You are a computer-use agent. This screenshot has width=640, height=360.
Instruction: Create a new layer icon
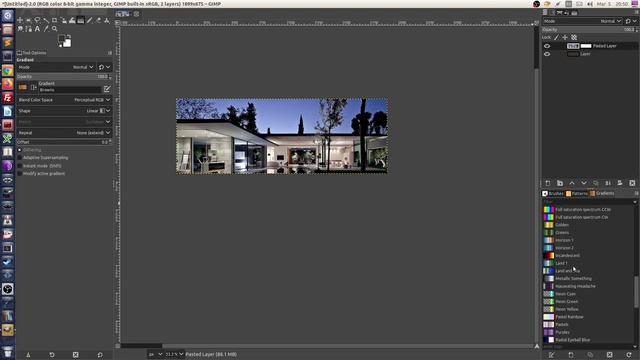pyautogui.click(x=548, y=183)
